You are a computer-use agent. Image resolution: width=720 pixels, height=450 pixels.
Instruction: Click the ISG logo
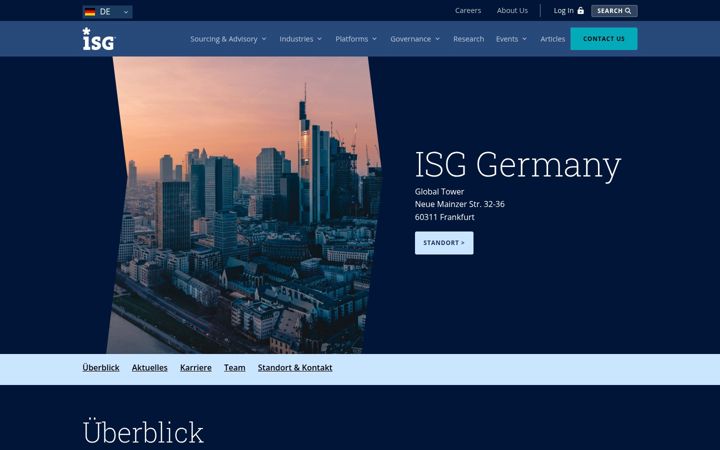point(99,39)
